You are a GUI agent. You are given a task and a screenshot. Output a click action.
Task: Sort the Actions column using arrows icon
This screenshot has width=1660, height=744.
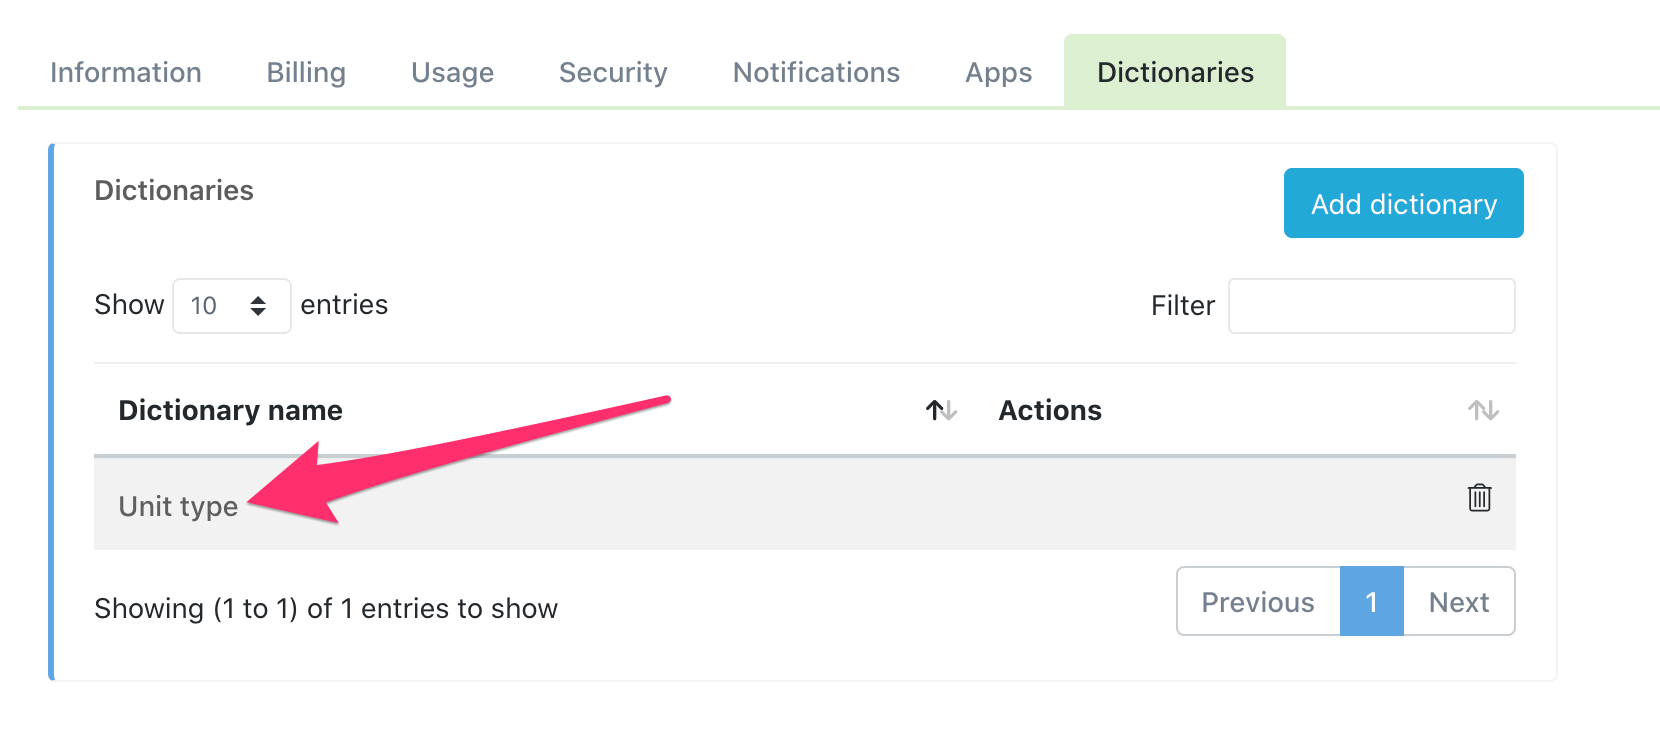(x=1483, y=410)
